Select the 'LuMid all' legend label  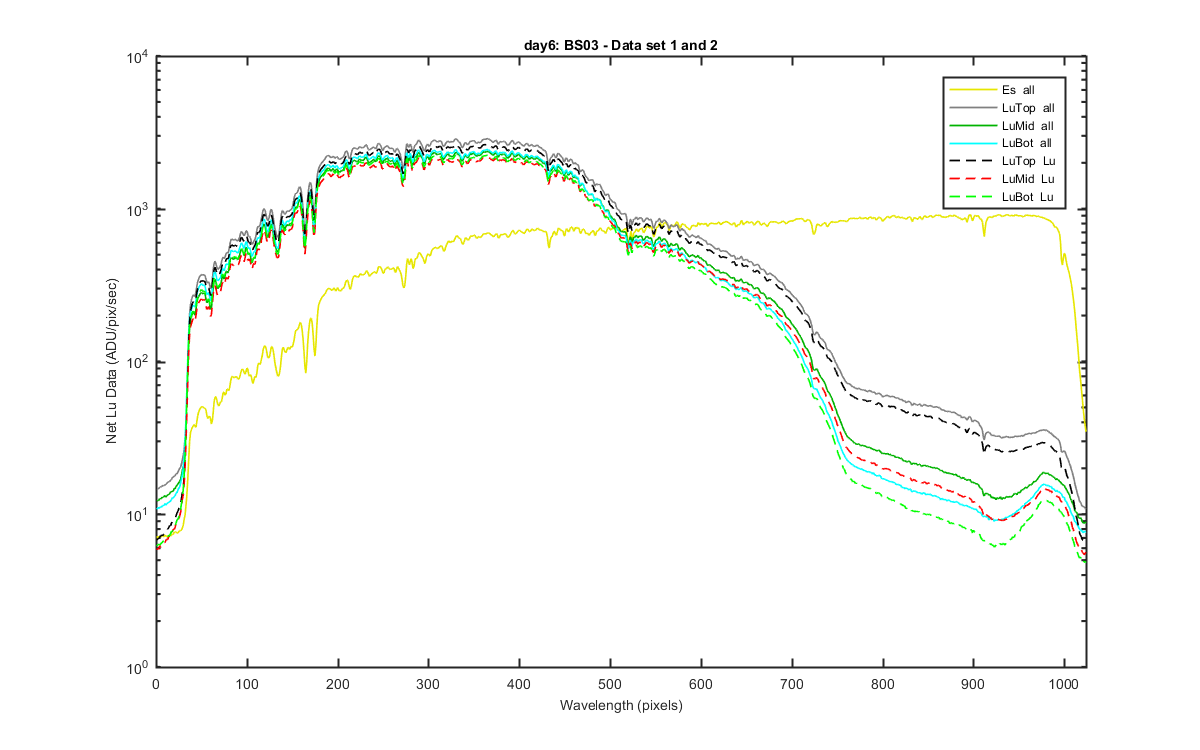[1027, 126]
